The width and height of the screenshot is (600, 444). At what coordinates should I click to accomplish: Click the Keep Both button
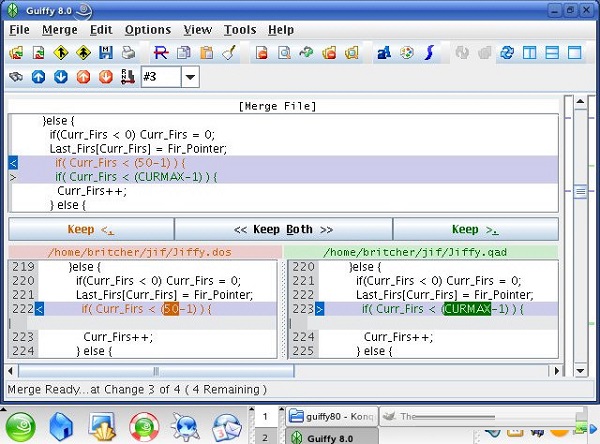pyautogui.click(x=283, y=230)
